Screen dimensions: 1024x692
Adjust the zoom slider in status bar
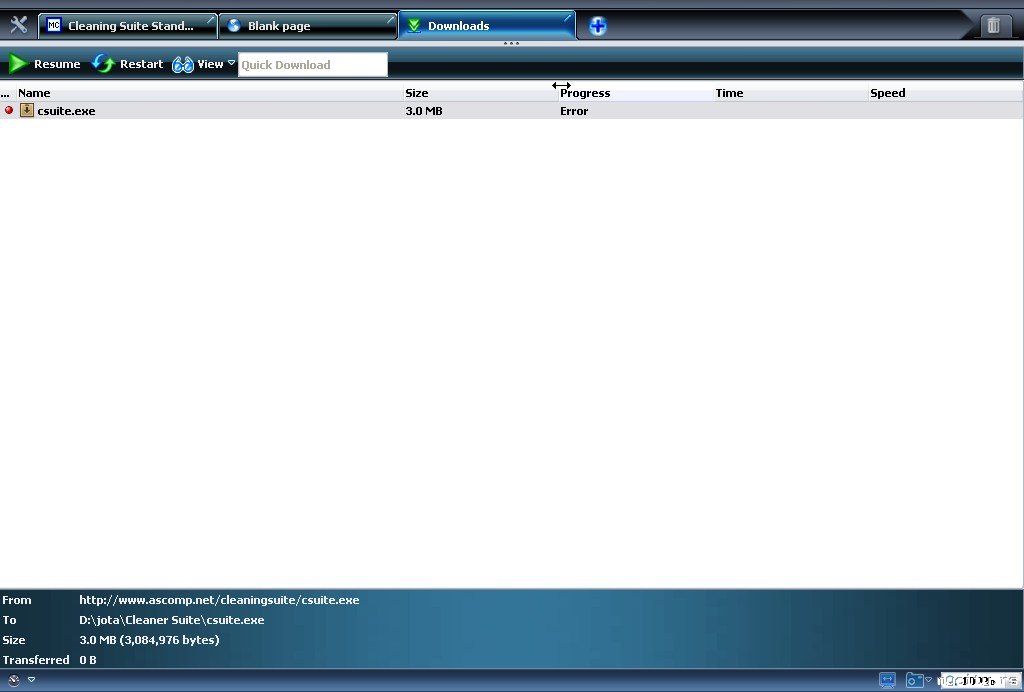coord(980,681)
